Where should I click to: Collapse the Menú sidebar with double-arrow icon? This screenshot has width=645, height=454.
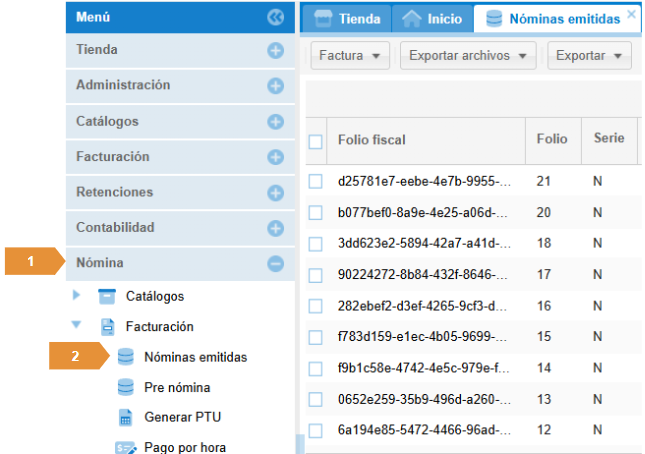276,17
